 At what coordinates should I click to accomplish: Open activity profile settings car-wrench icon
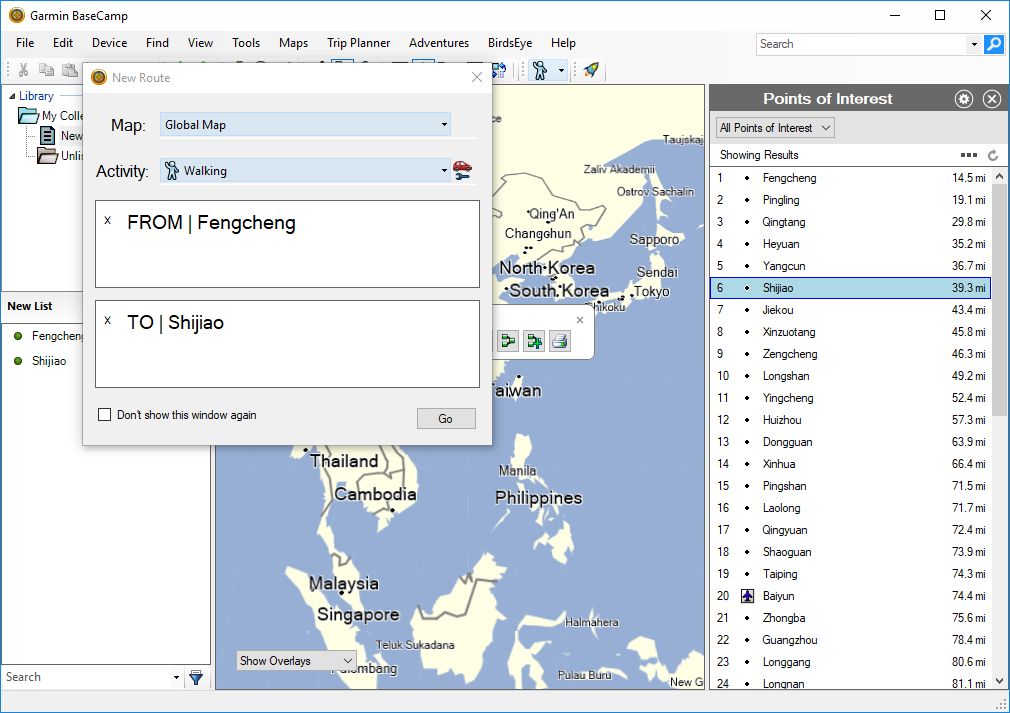point(462,171)
